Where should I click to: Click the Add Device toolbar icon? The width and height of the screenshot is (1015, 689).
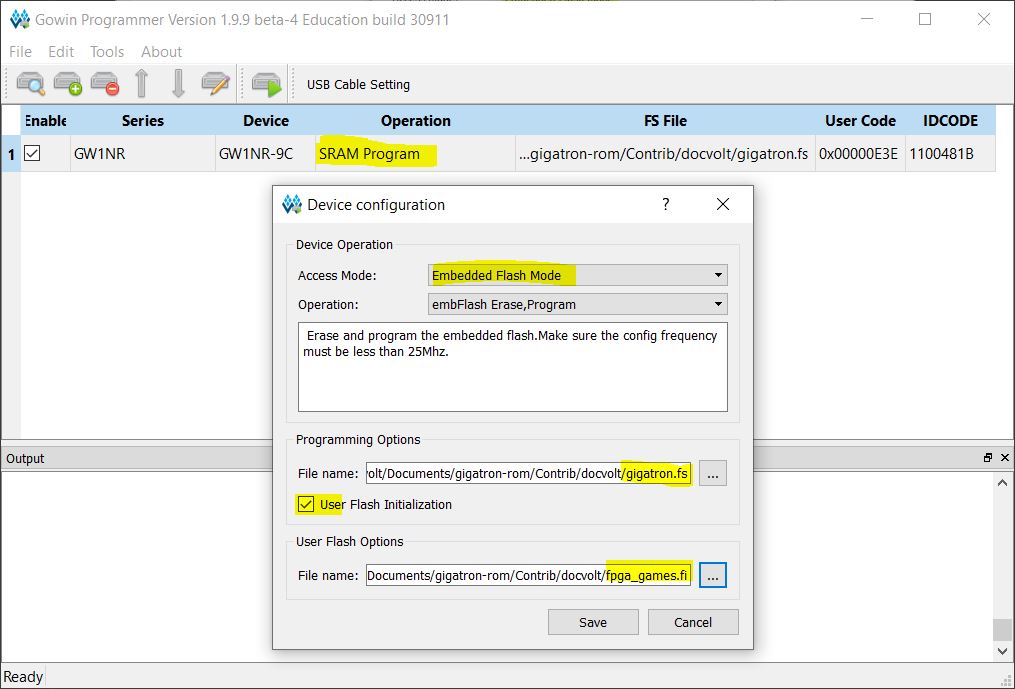click(x=67, y=84)
